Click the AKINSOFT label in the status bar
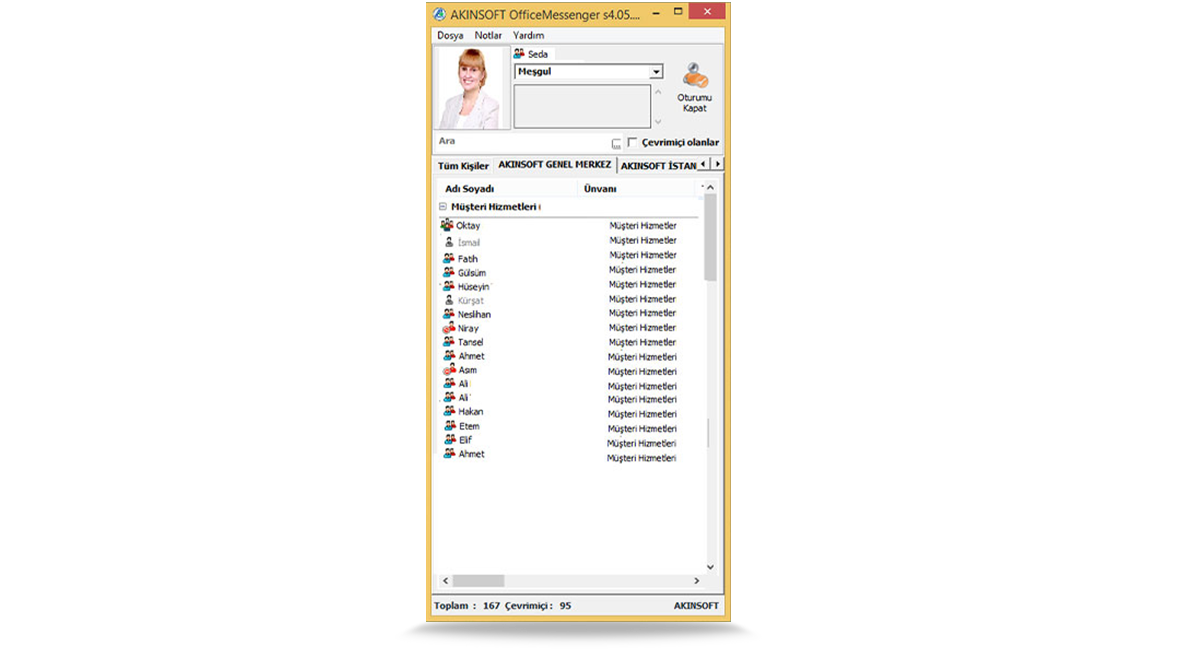 pyautogui.click(x=695, y=605)
